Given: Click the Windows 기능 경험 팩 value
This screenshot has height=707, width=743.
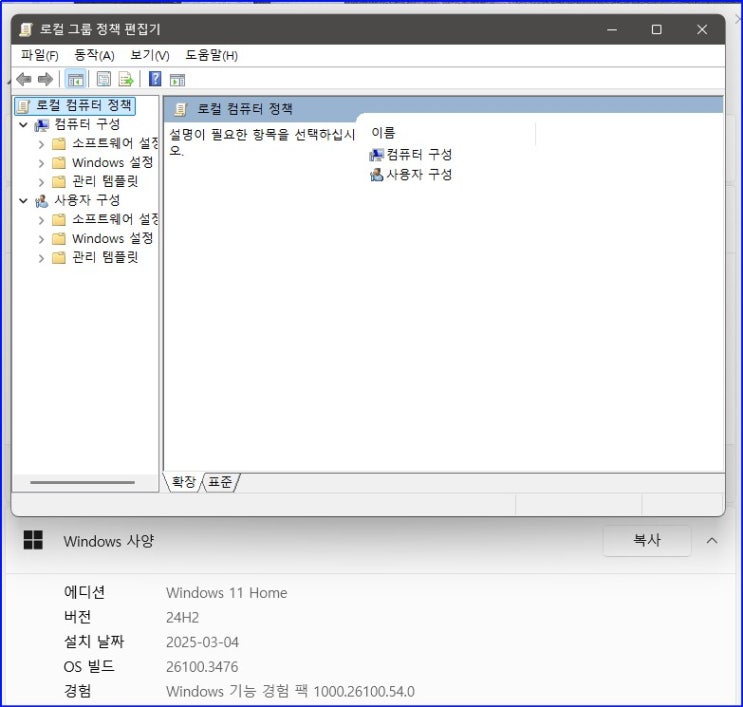Looking at the screenshot, I should [x=290, y=691].
